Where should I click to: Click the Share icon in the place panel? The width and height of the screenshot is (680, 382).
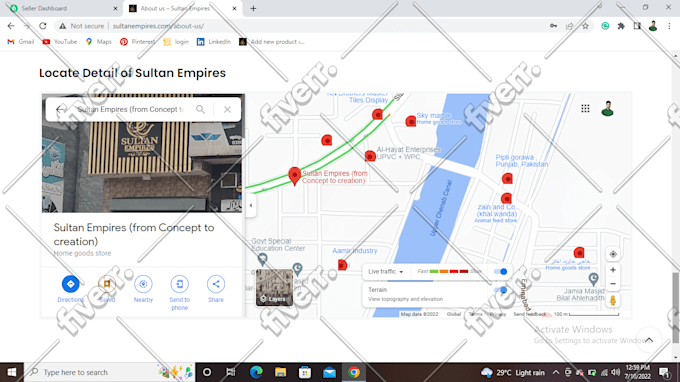pos(216,284)
